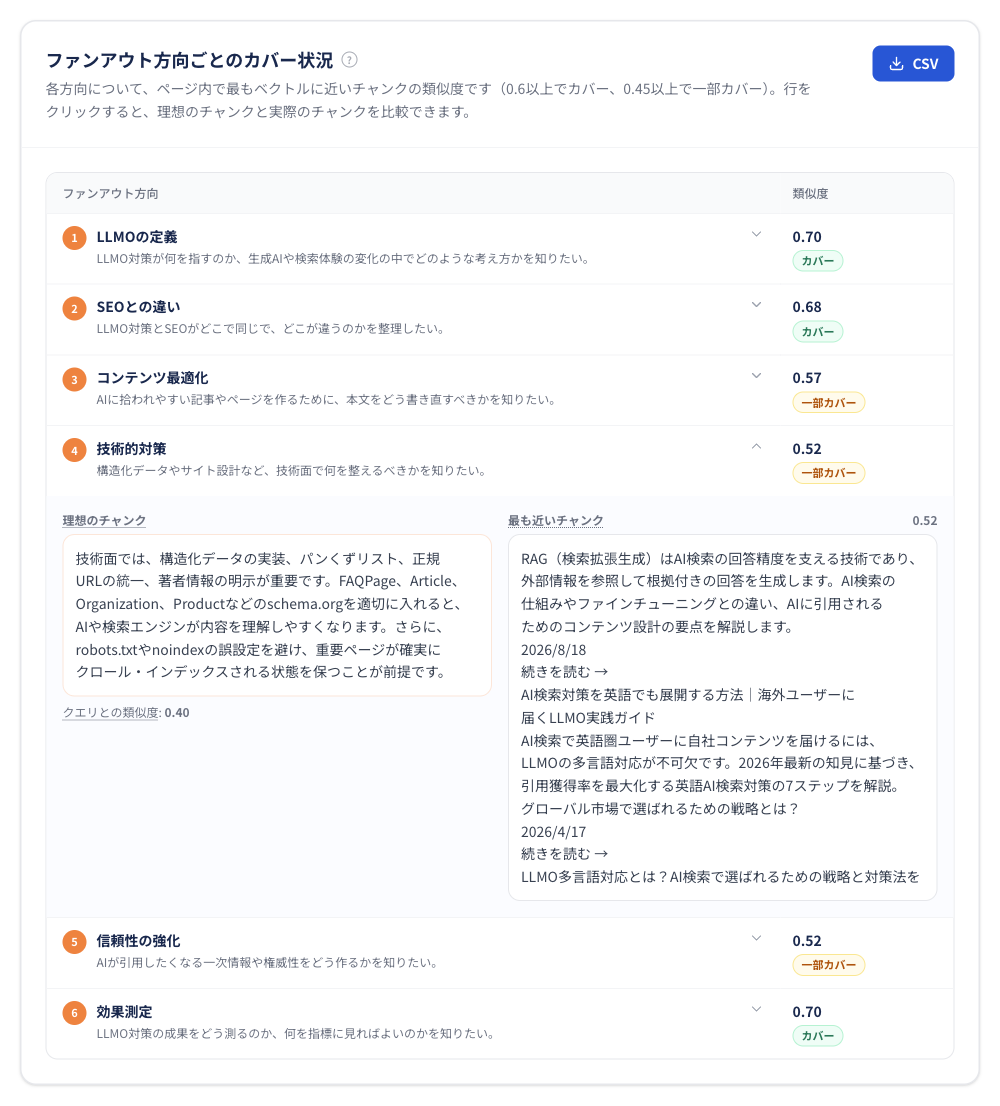The height and width of the screenshot is (1106, 1000).
Task: Click the カバー badge in SEOとの違い row
Action: point(817,332)
